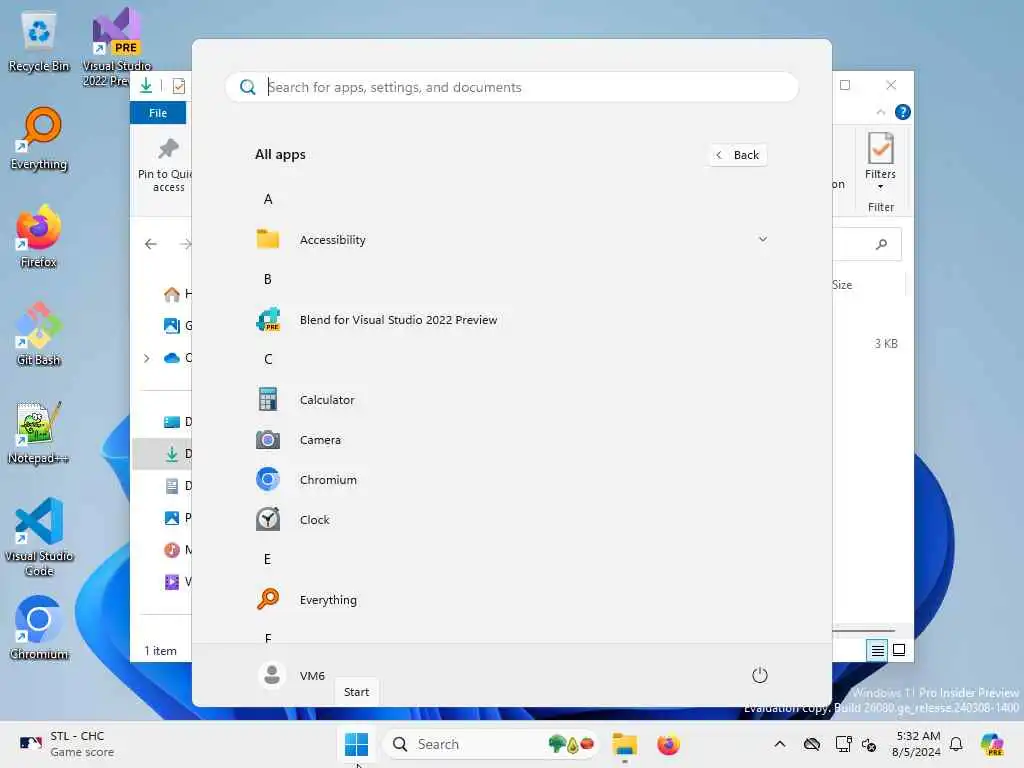The height and width of the screenshot is (768, 1024).
Task: Expand OneDrive node in Explorer navigation
Action: coord(146,358)
